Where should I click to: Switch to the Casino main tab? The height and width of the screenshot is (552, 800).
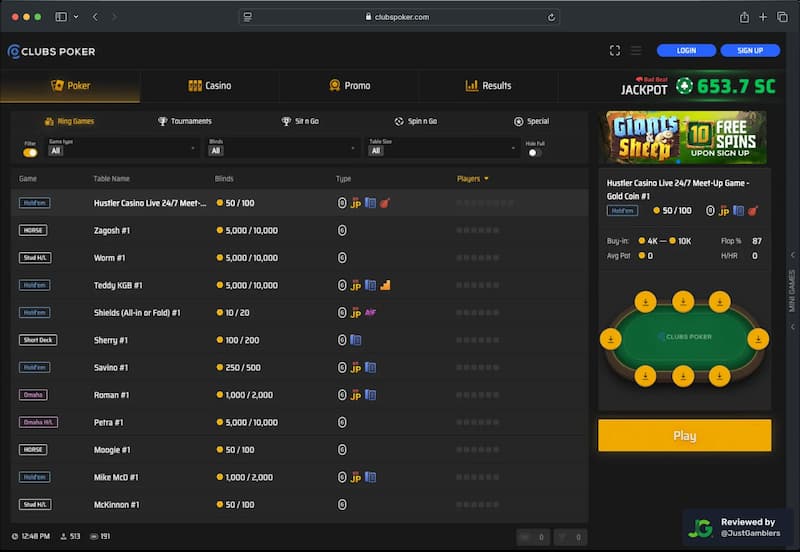[210, 86]
